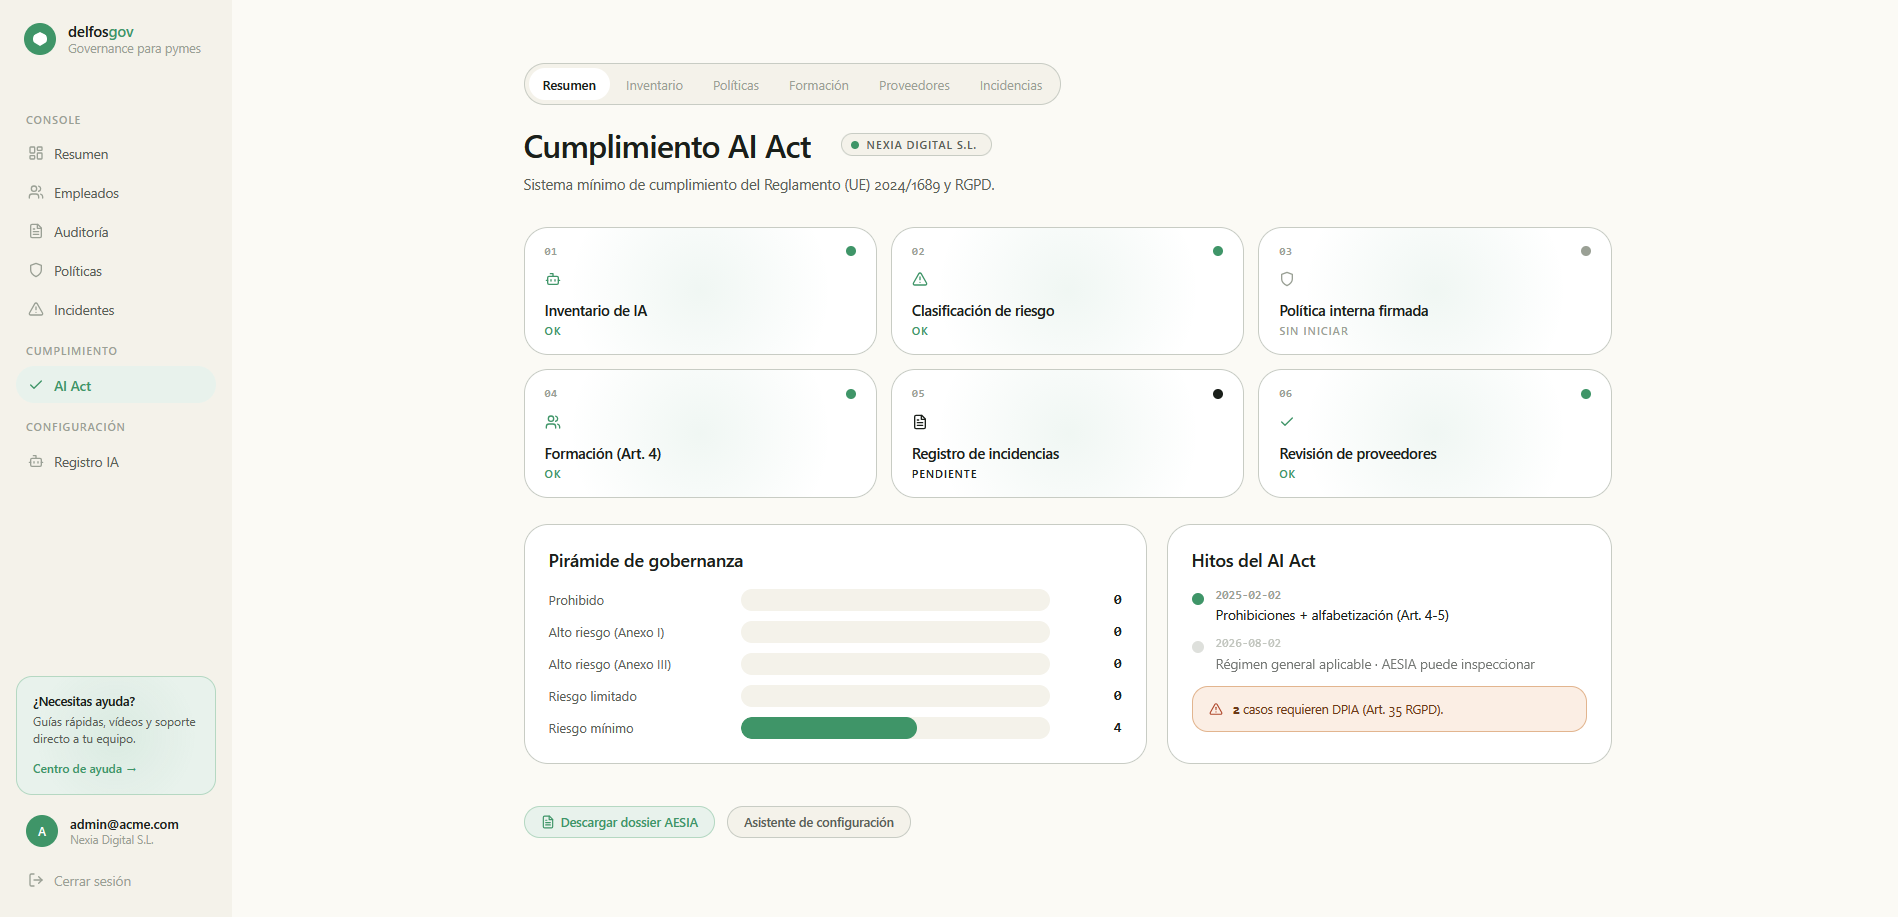The image size is (1898, 917).
Task: Click the DPIA alert warning icon
Action: click(x=1216, y=709)
